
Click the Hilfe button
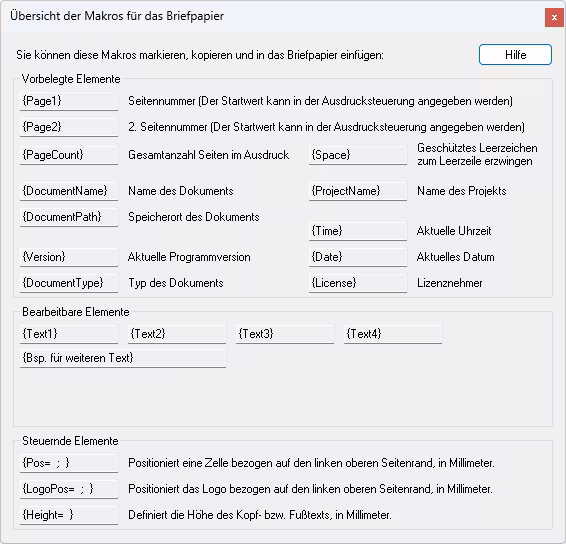tap(515, 55)
